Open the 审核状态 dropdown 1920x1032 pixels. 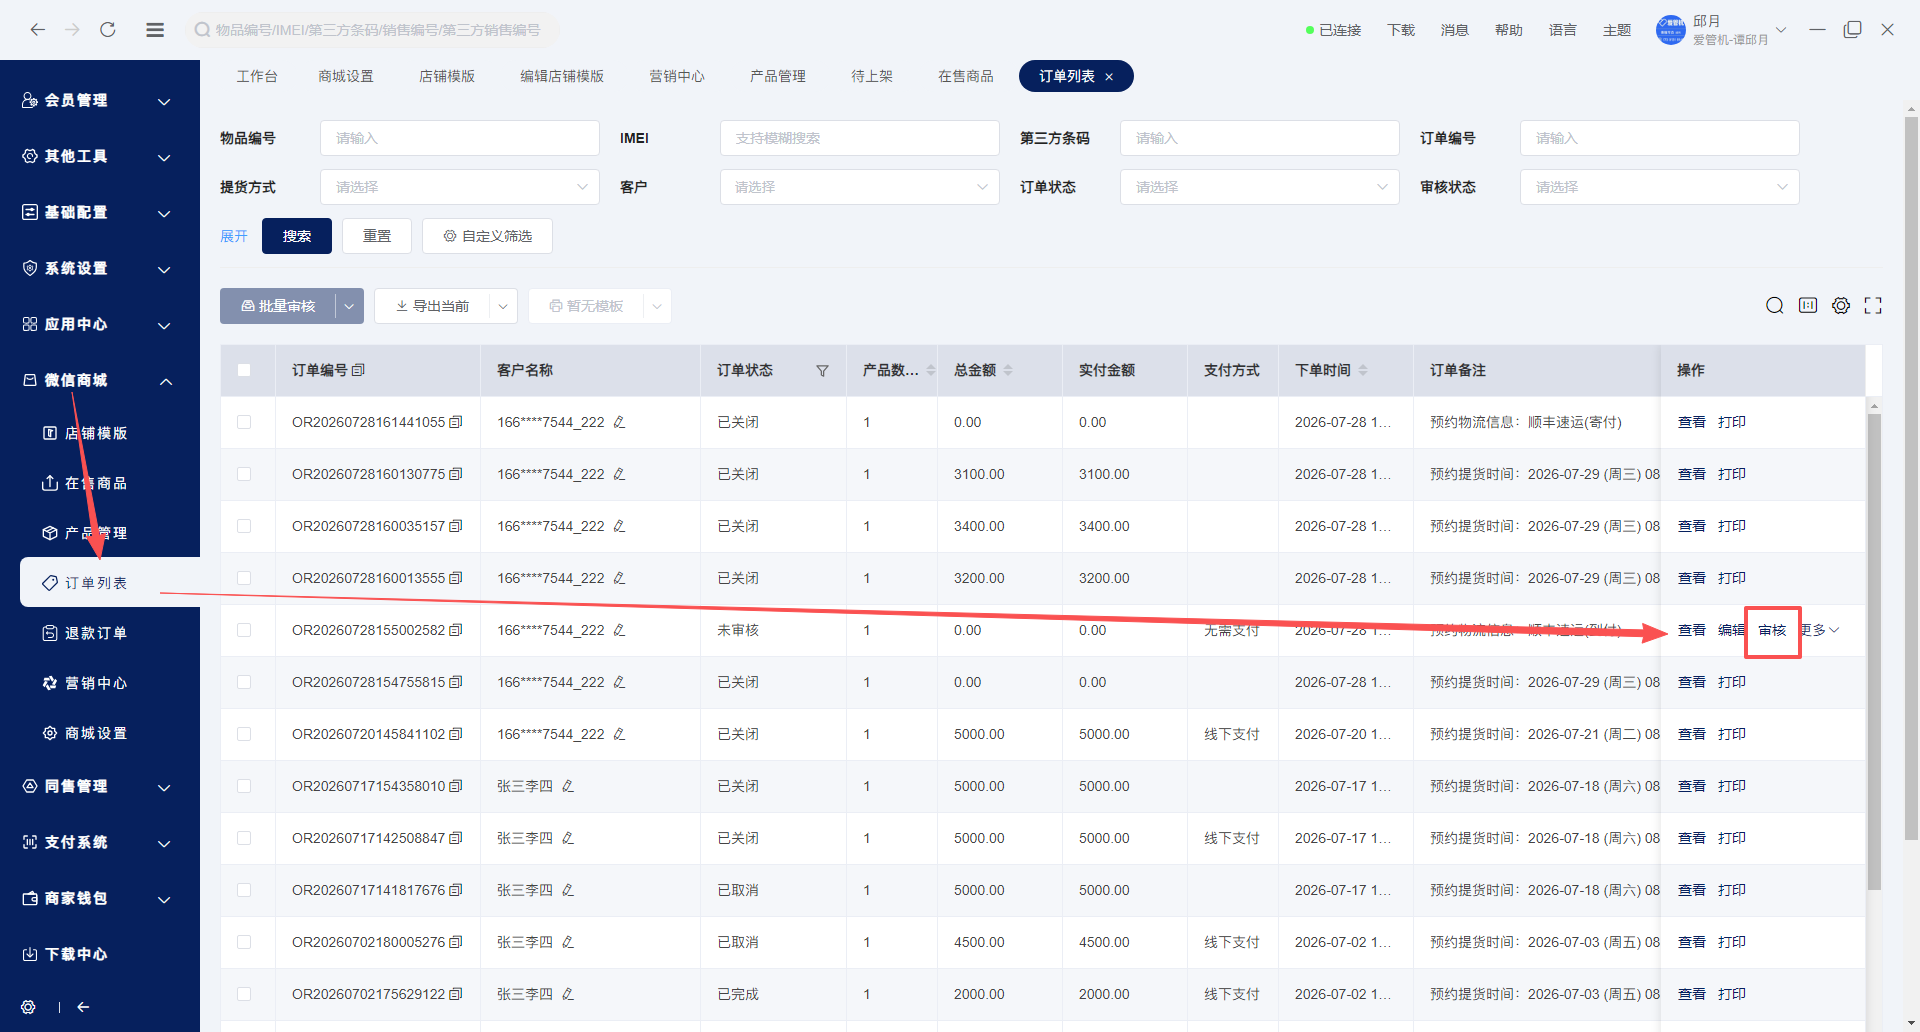click(1660, 187)
